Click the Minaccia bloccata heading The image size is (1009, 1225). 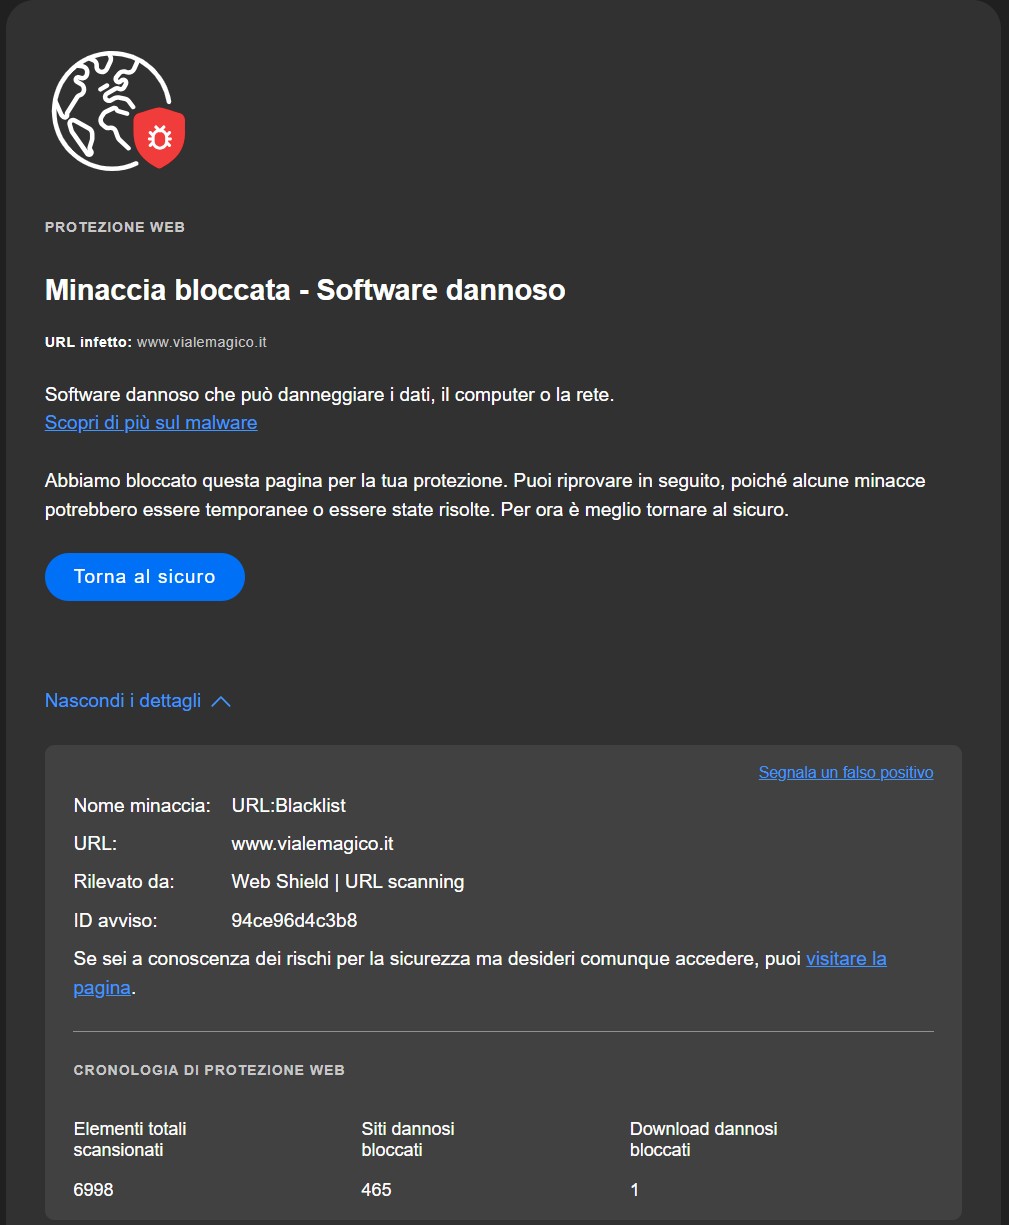point(305,291)
